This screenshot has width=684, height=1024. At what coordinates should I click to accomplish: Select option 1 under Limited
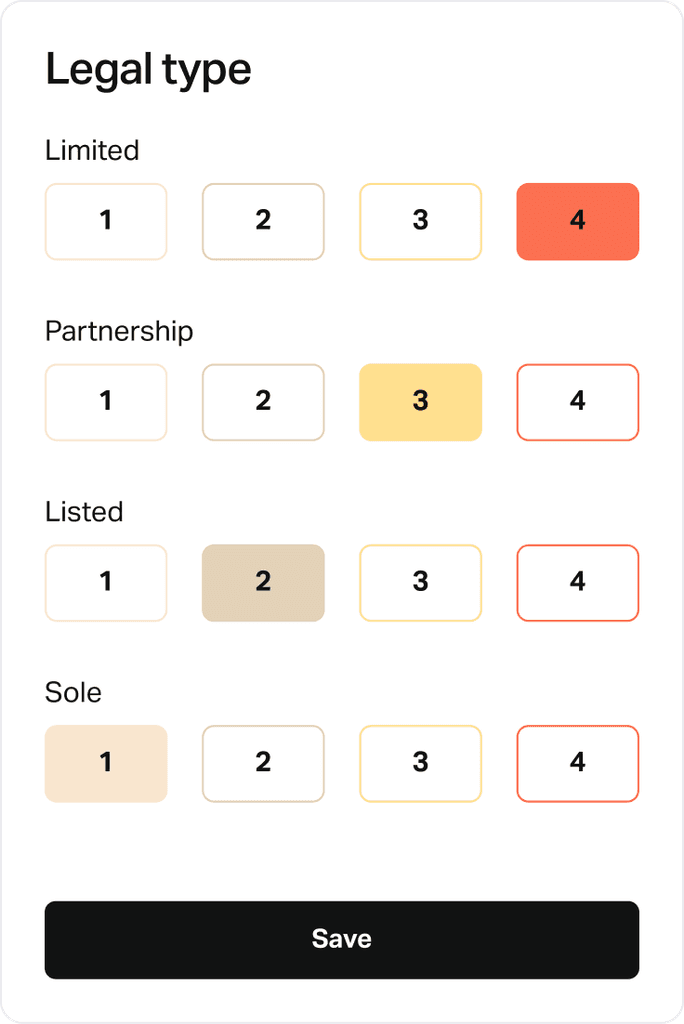[x=106, y=221]
